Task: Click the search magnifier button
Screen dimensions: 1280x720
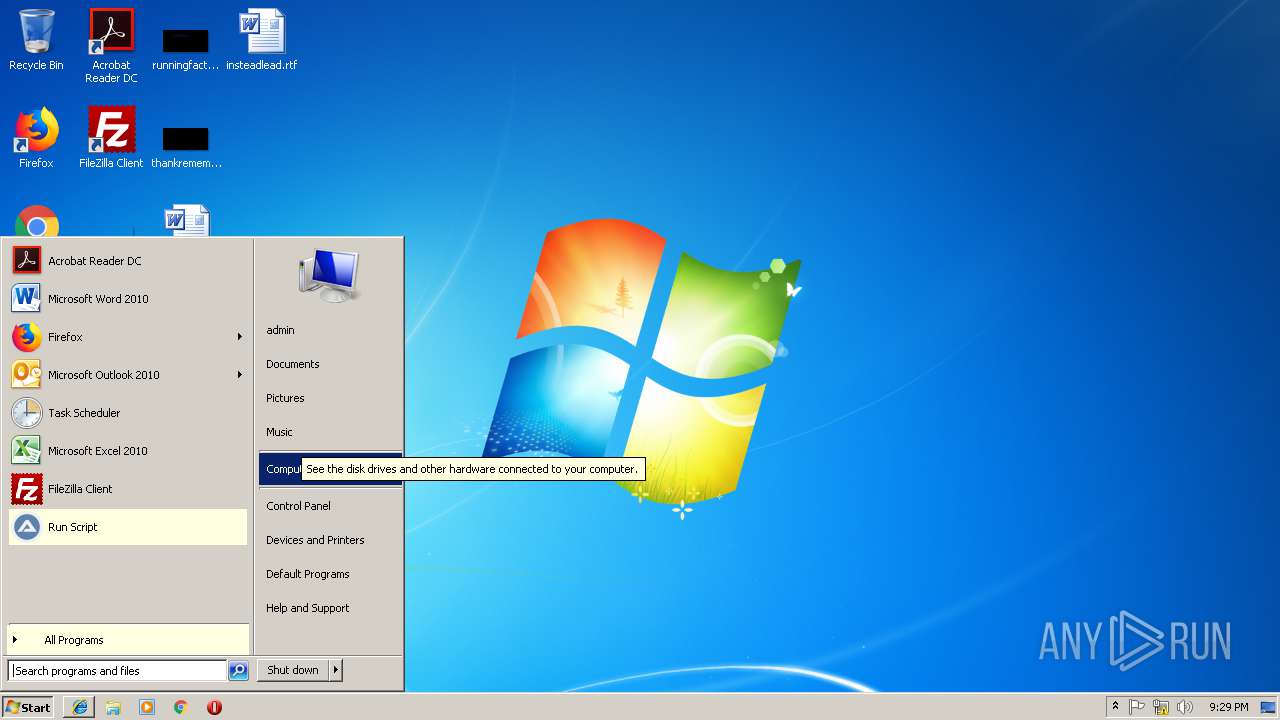Action: pos(238,671)
